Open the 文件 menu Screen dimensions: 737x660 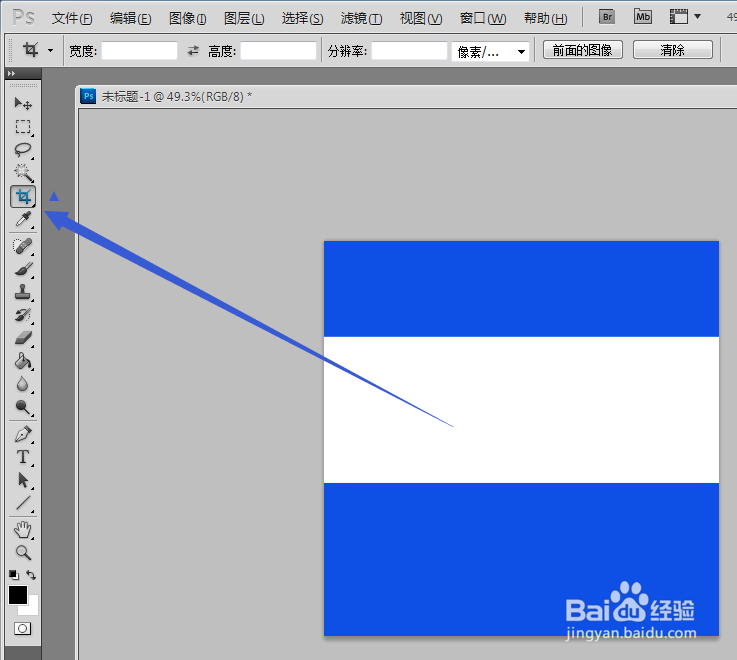tap(72, 18)
